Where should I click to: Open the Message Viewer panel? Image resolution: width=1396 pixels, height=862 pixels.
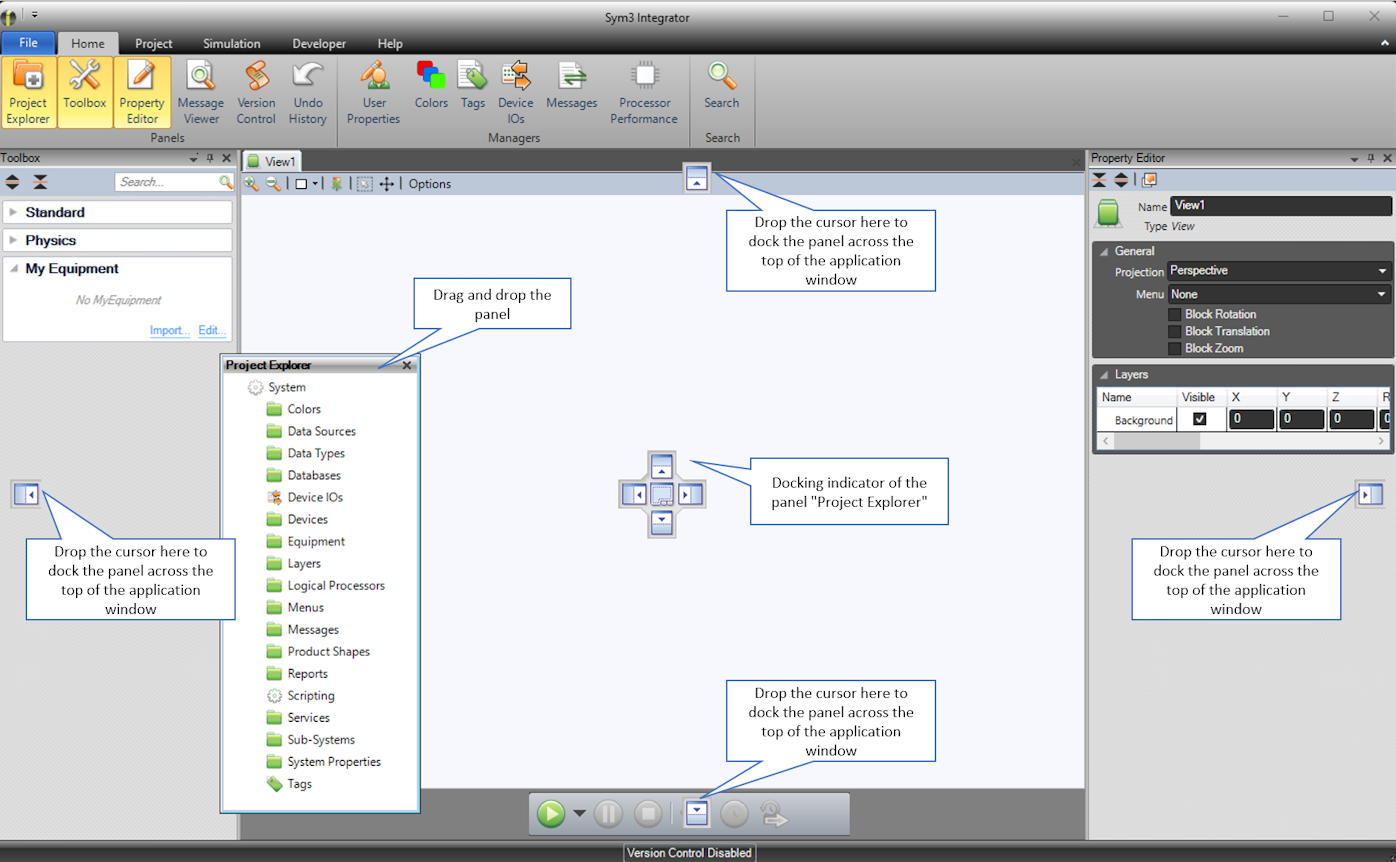pos(200,92)
